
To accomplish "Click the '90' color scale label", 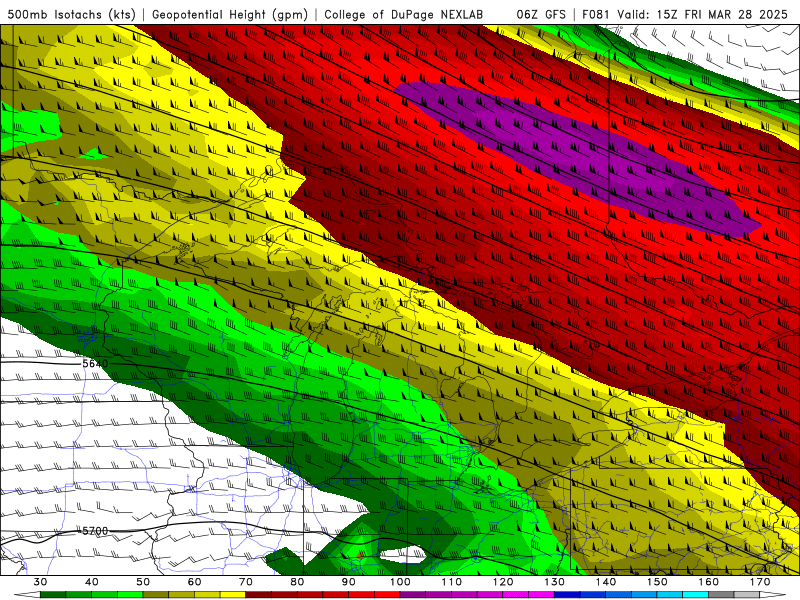I will (x=349, y=582).
